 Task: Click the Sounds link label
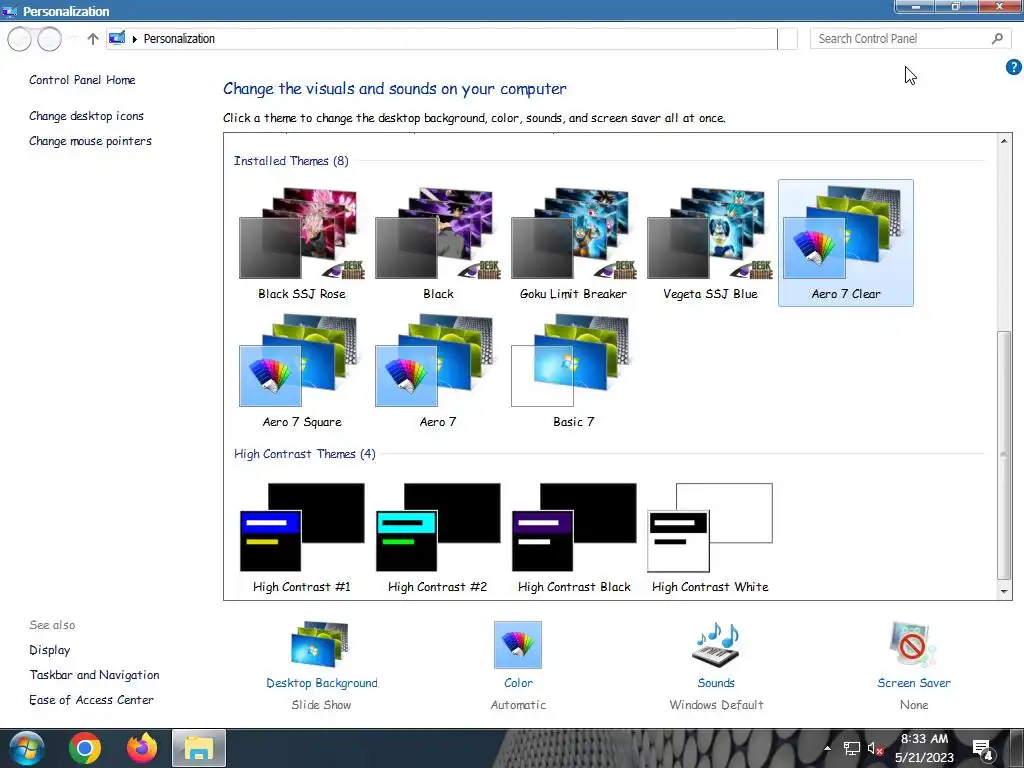click(x=716, y=683)
